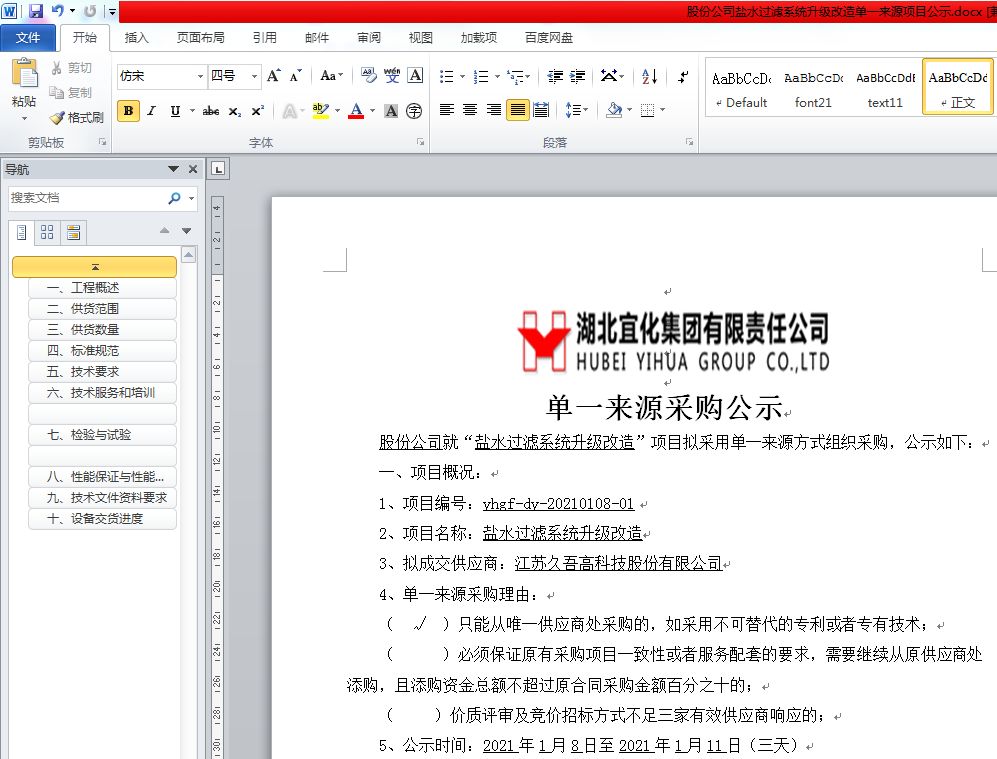
Task: Select the Format Painter (格式刷)
Action: [77, 118]
